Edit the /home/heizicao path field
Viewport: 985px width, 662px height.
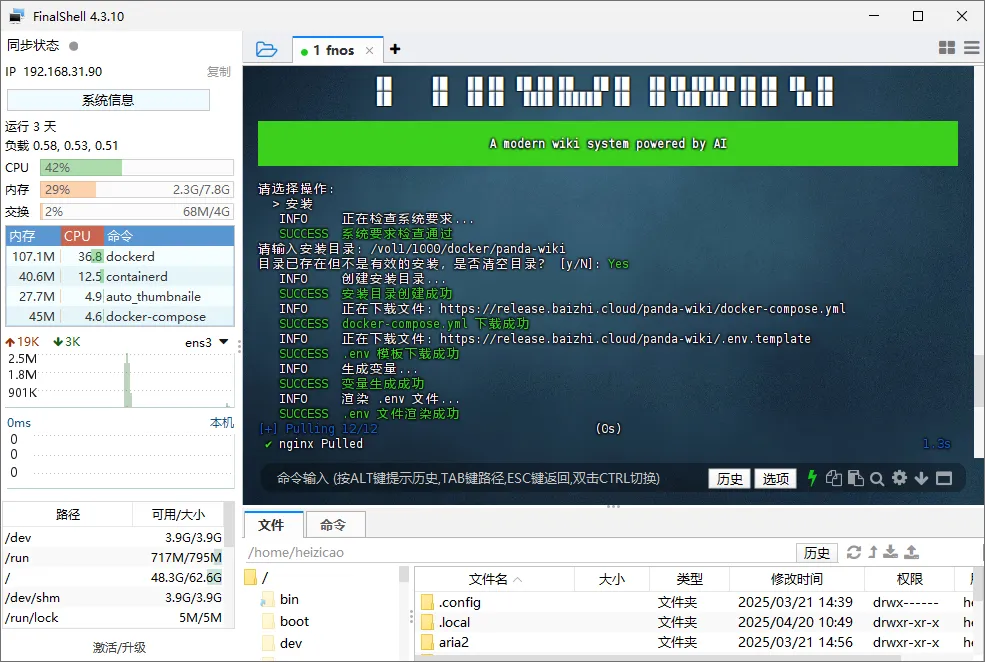point(518,553)
